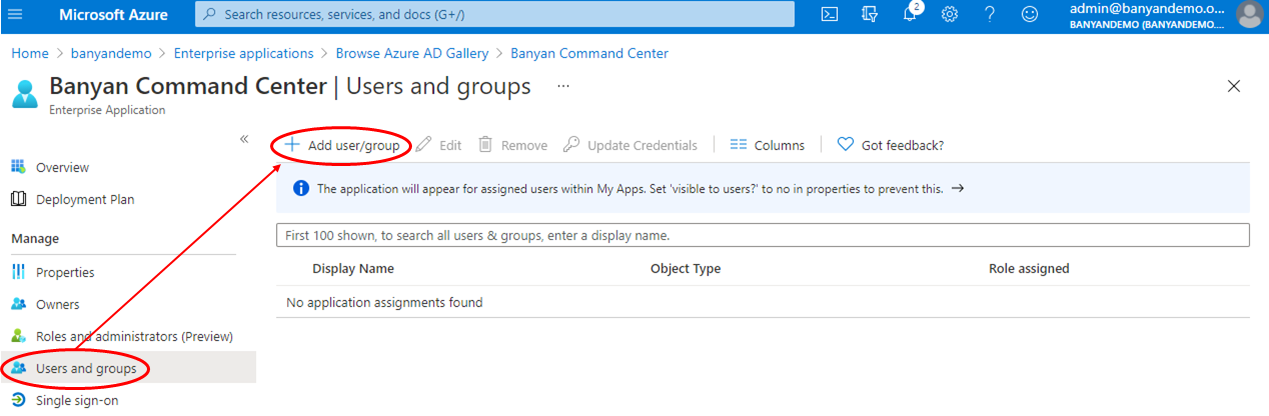Open the Settings gear icon
The height and width of the screenshot is (416, 1269).
point(950,14)
